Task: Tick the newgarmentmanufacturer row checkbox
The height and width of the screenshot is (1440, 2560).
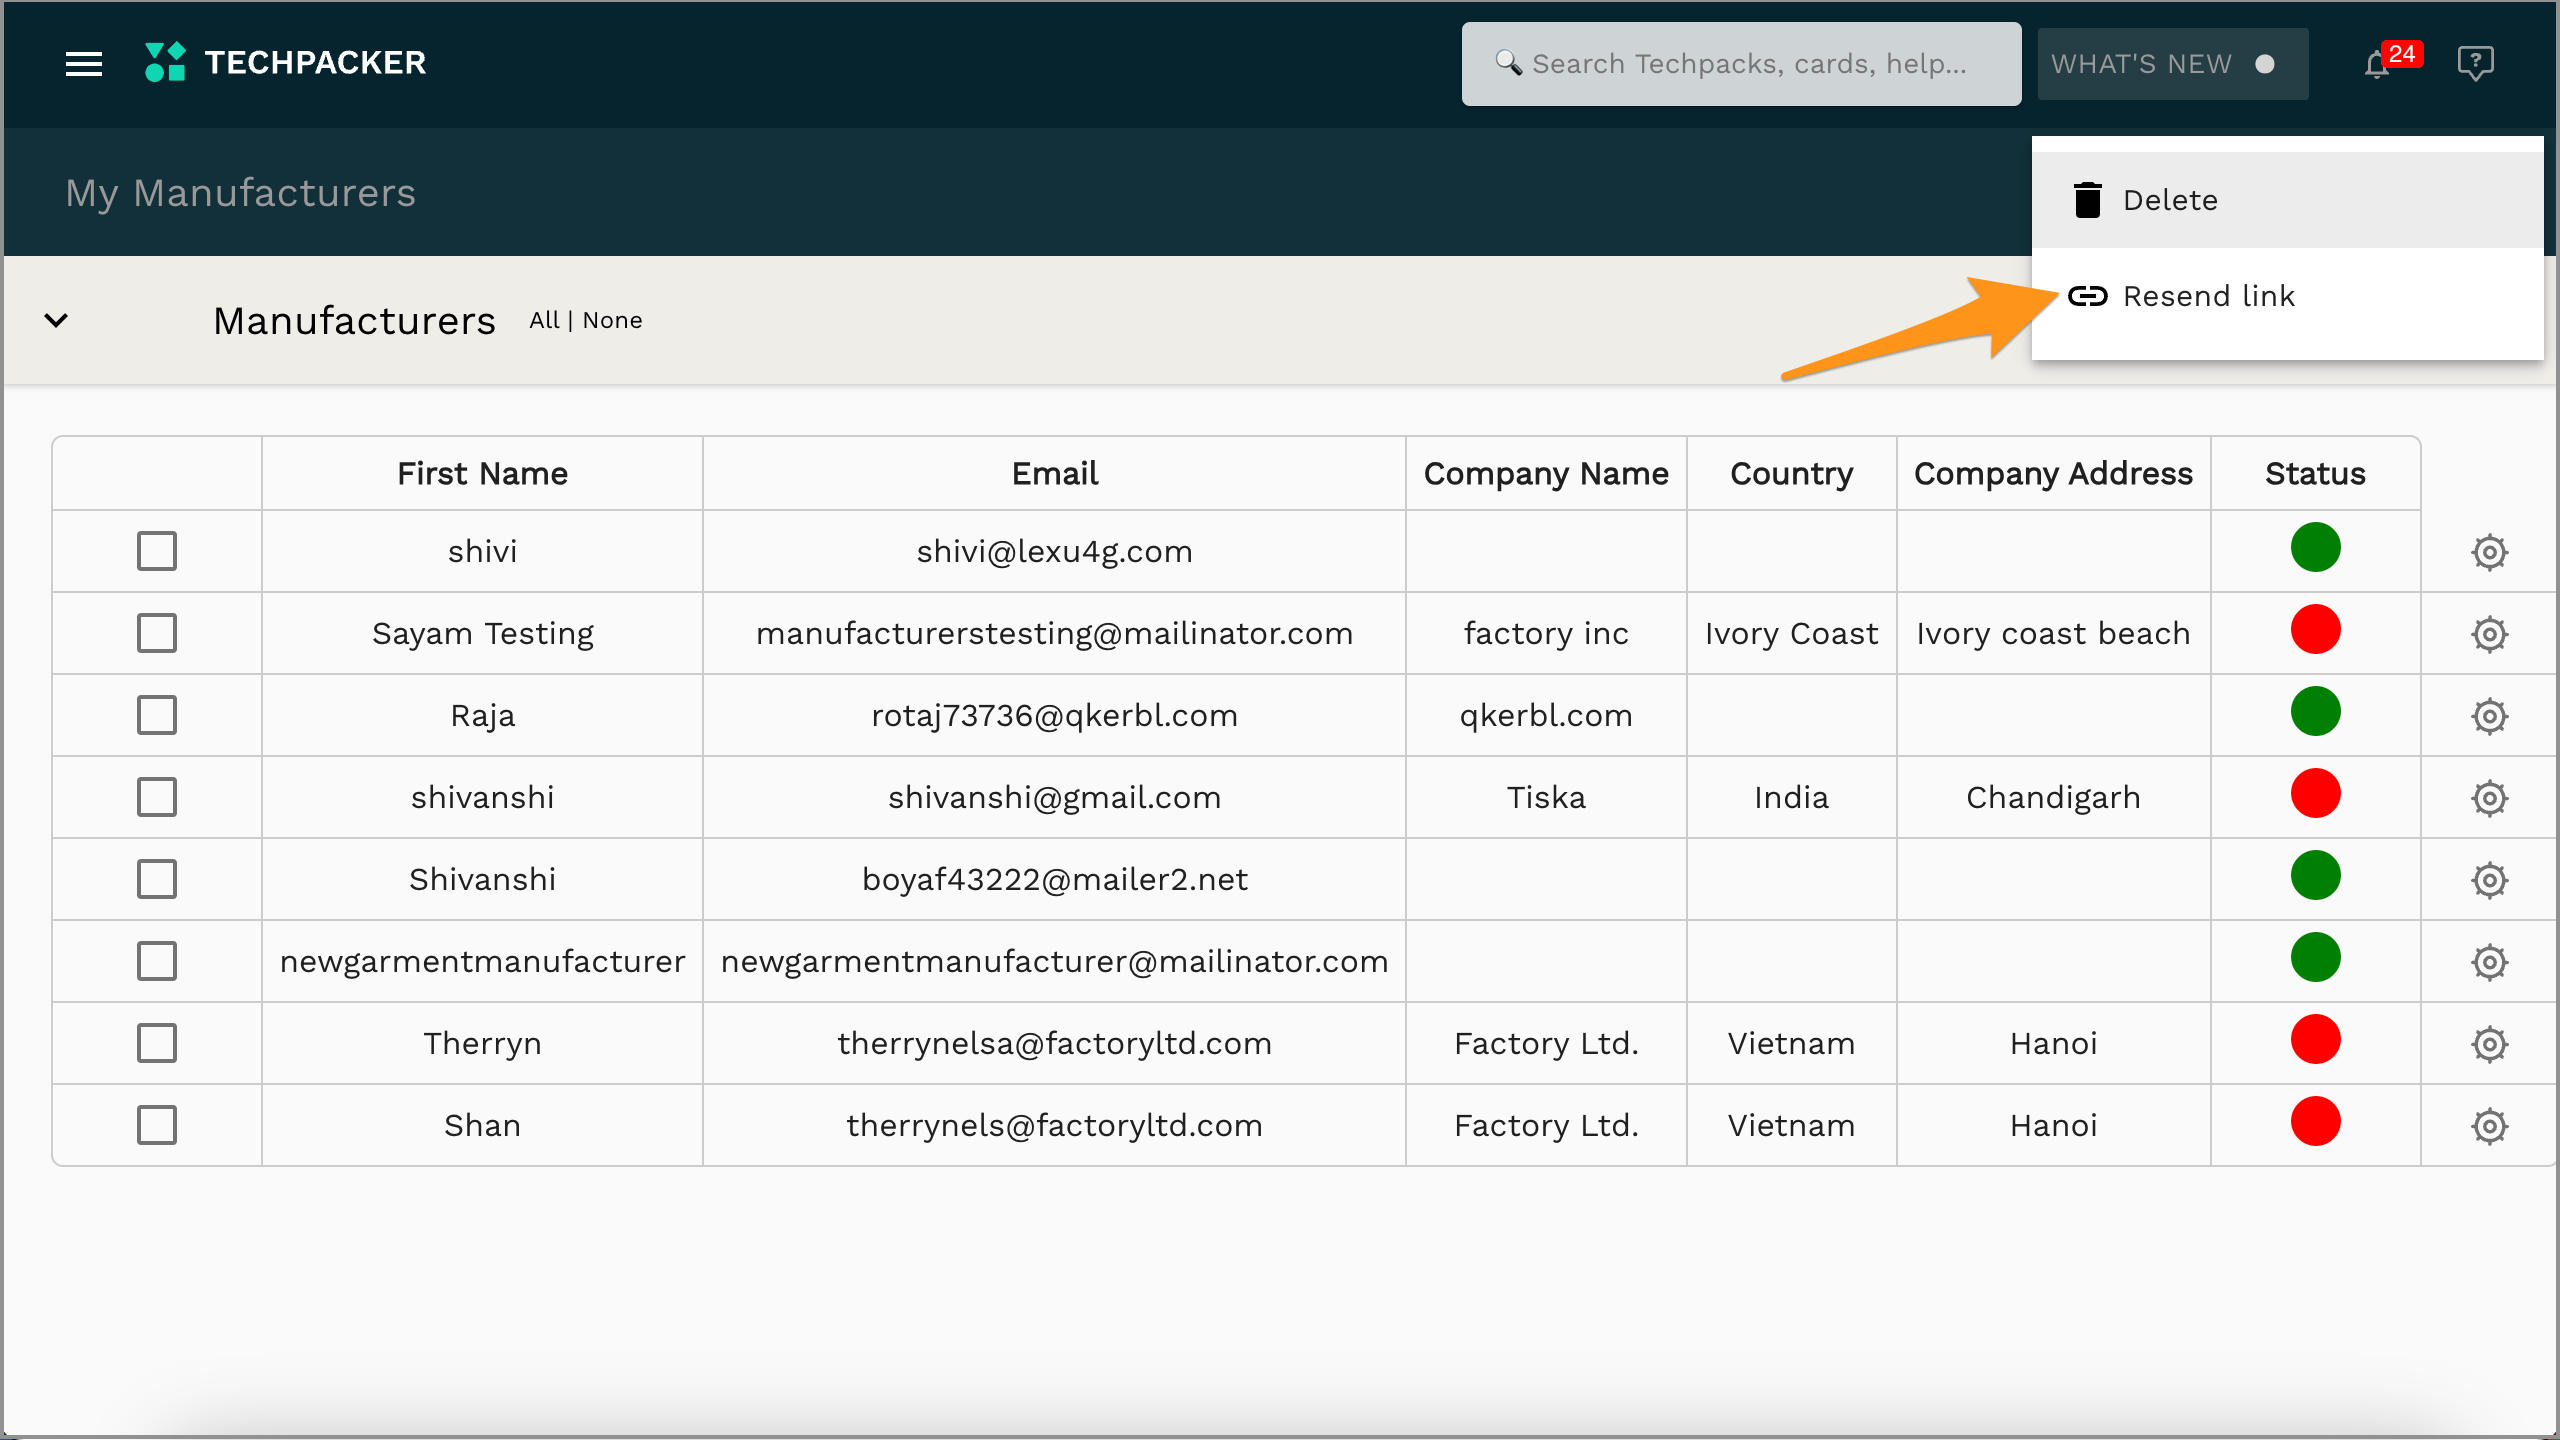Action: 157,961
